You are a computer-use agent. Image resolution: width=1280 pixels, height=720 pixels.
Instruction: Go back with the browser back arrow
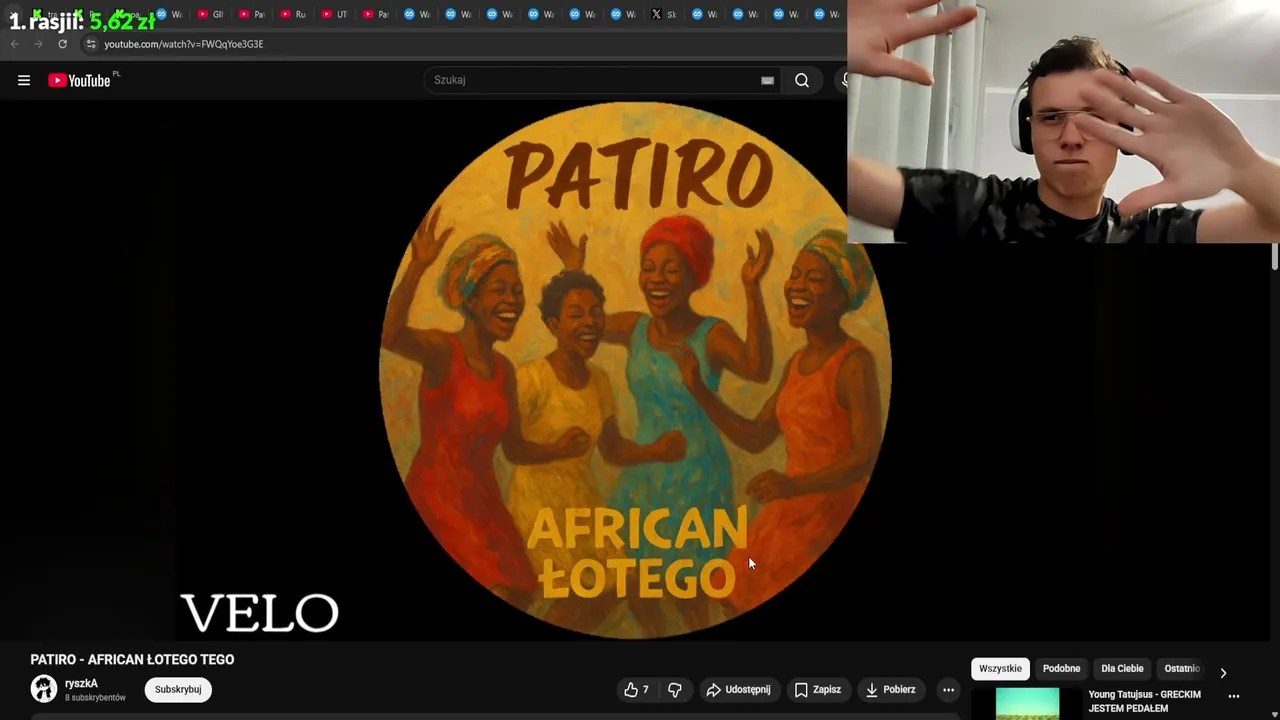coord(15,44)
